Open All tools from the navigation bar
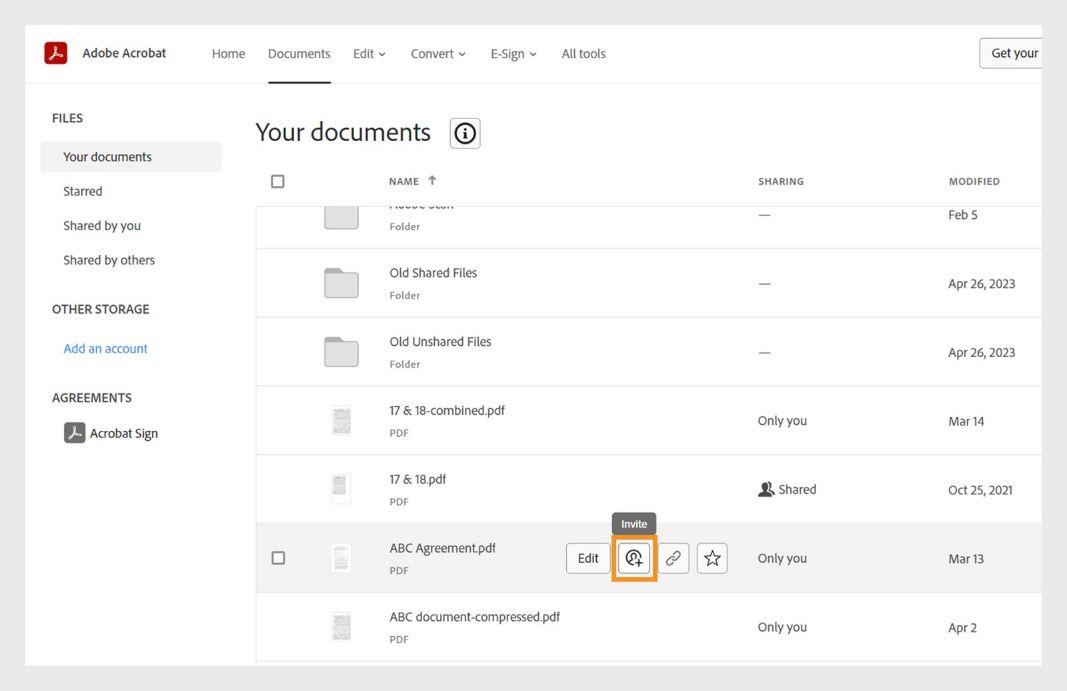 click(583, 53)
